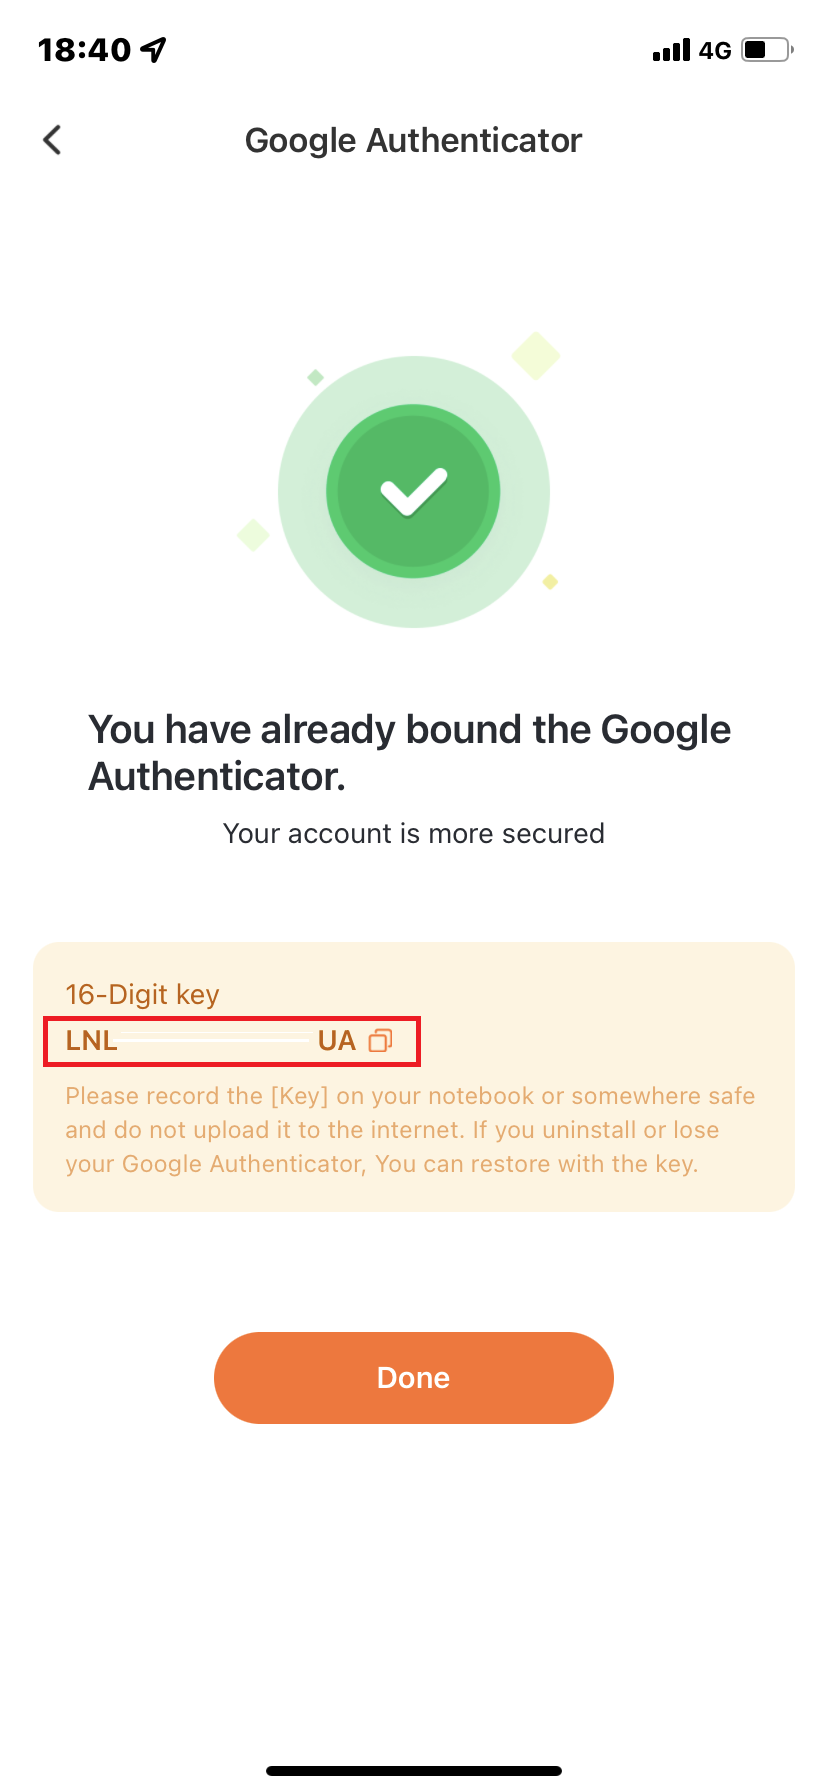Tap the green checkmark success icon
The image size is (828, 1792).
[x=413, y=491]
